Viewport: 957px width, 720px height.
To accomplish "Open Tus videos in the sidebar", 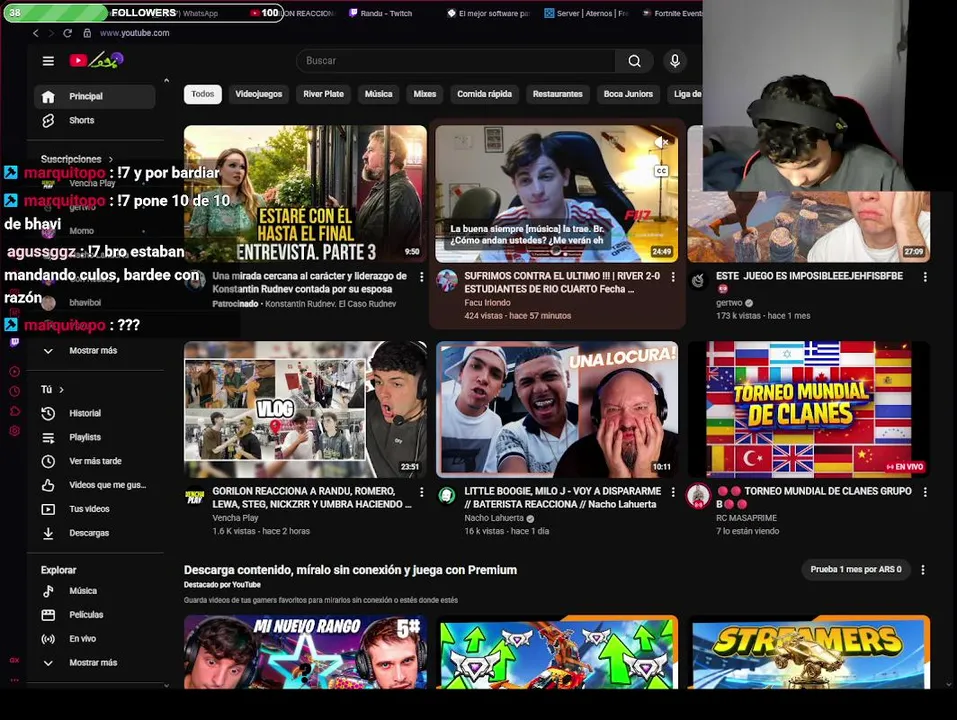I will [95, 509].
